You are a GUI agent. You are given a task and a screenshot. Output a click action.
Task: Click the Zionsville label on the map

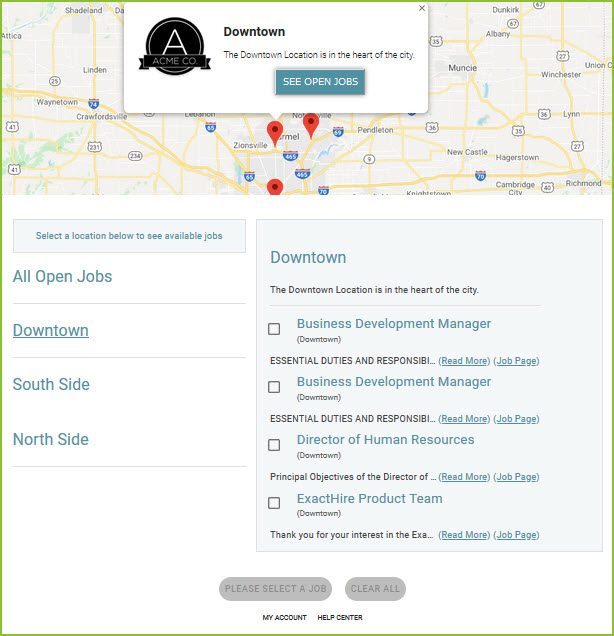pyautogui.click(x=250, y=145)
